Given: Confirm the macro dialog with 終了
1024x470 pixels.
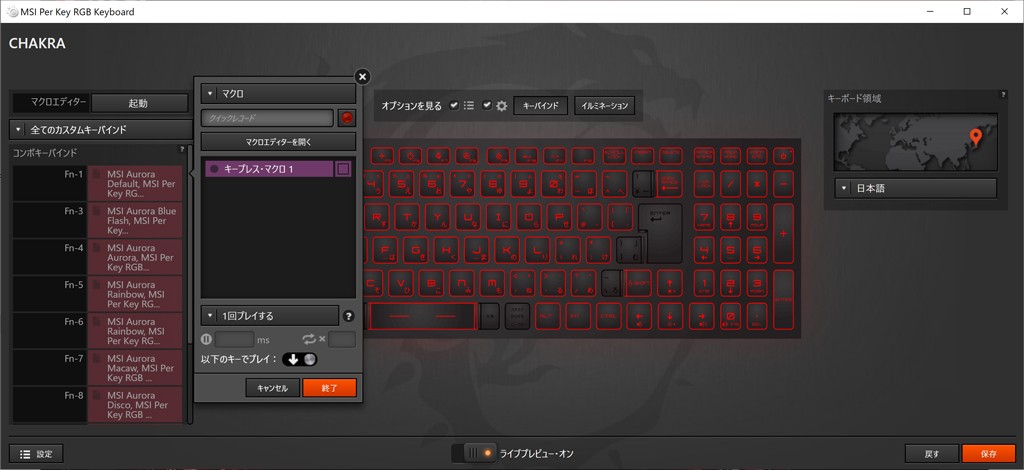Looking at the screenshot, I should click(330, 388).
